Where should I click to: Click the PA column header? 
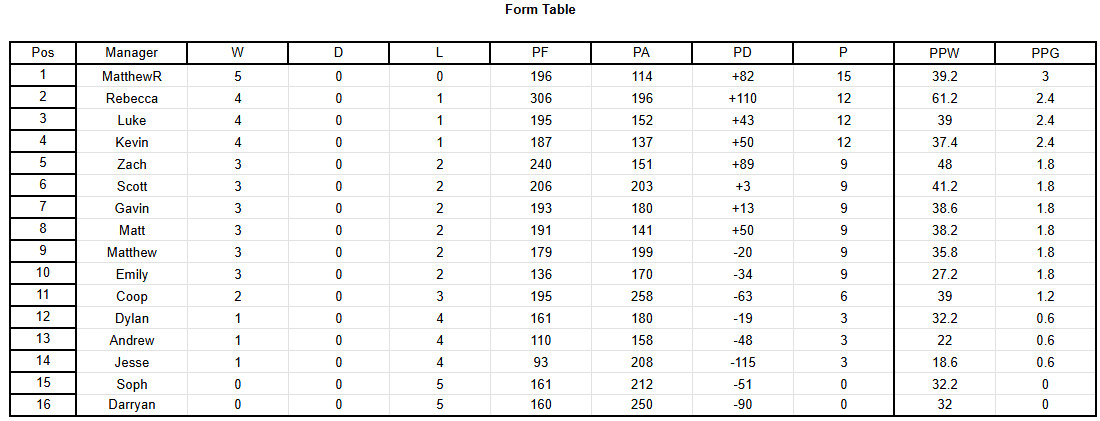point(641,53)
